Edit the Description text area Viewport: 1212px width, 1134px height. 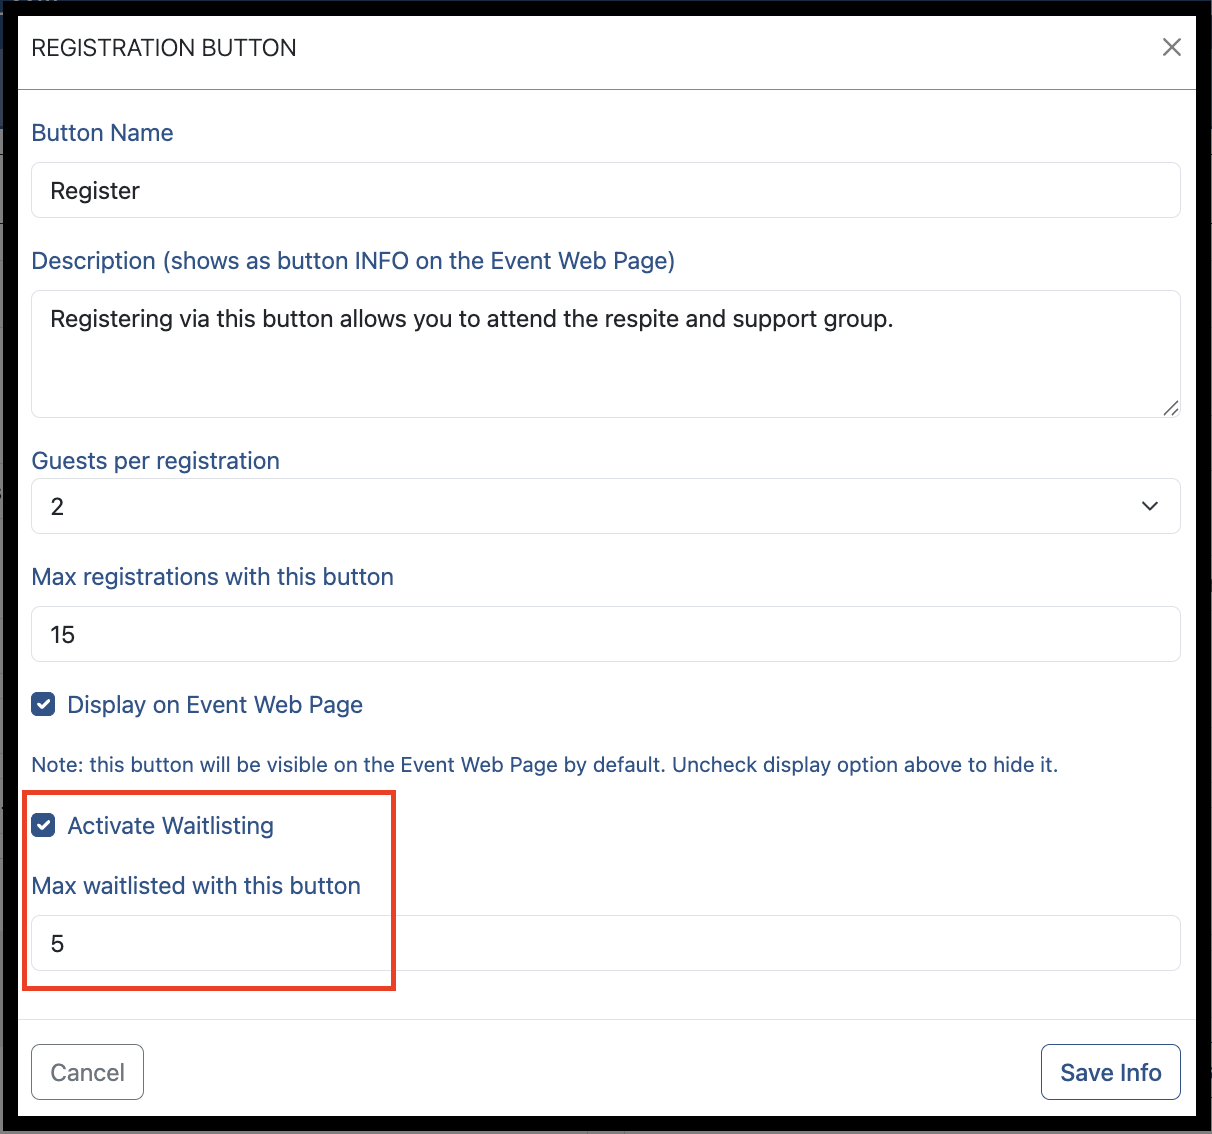606,354
